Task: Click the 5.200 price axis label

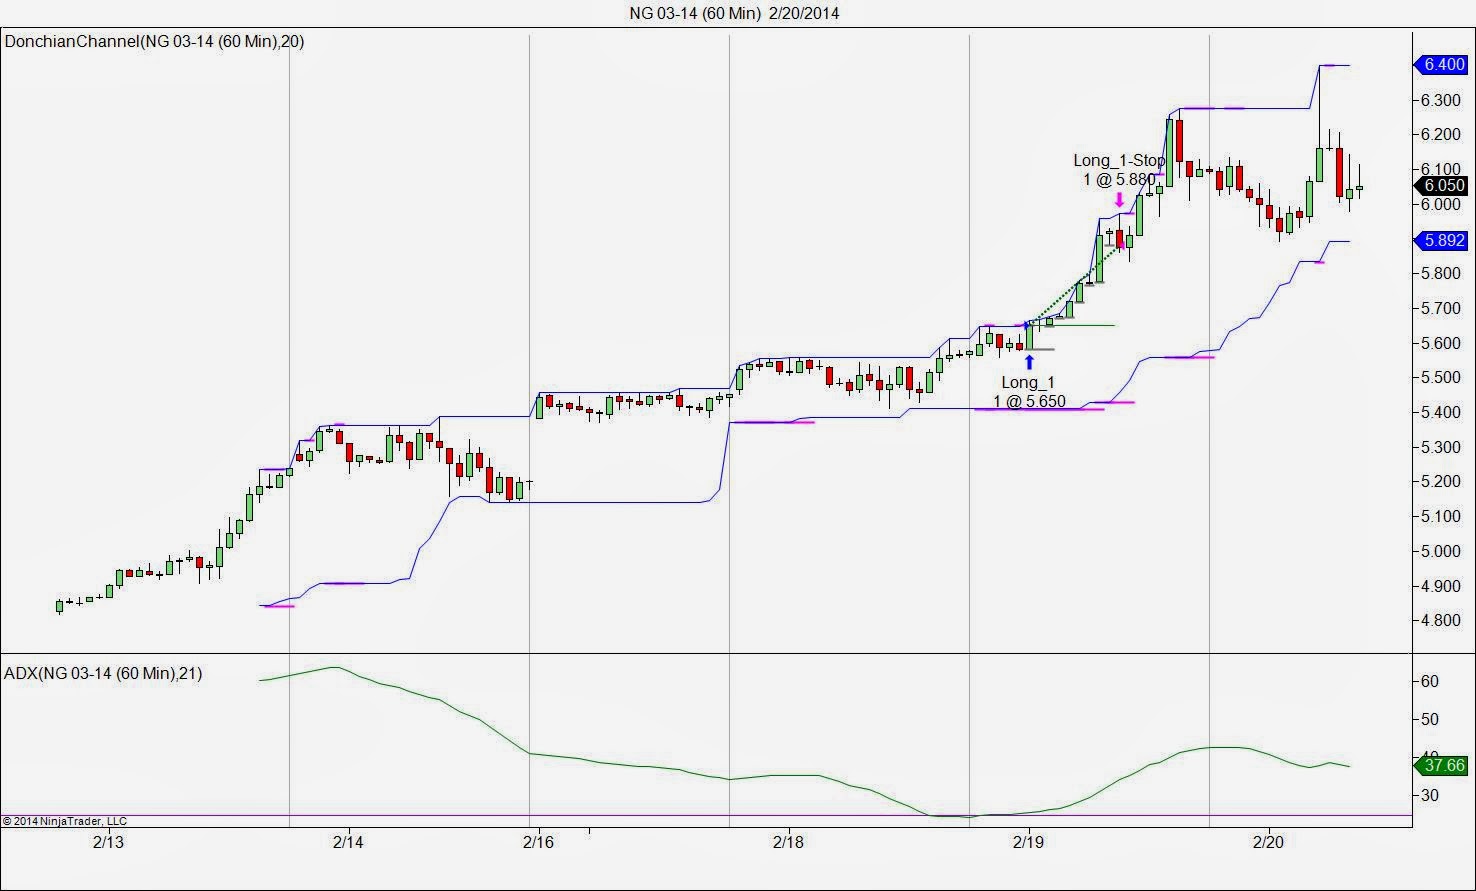Action: 1442,481
